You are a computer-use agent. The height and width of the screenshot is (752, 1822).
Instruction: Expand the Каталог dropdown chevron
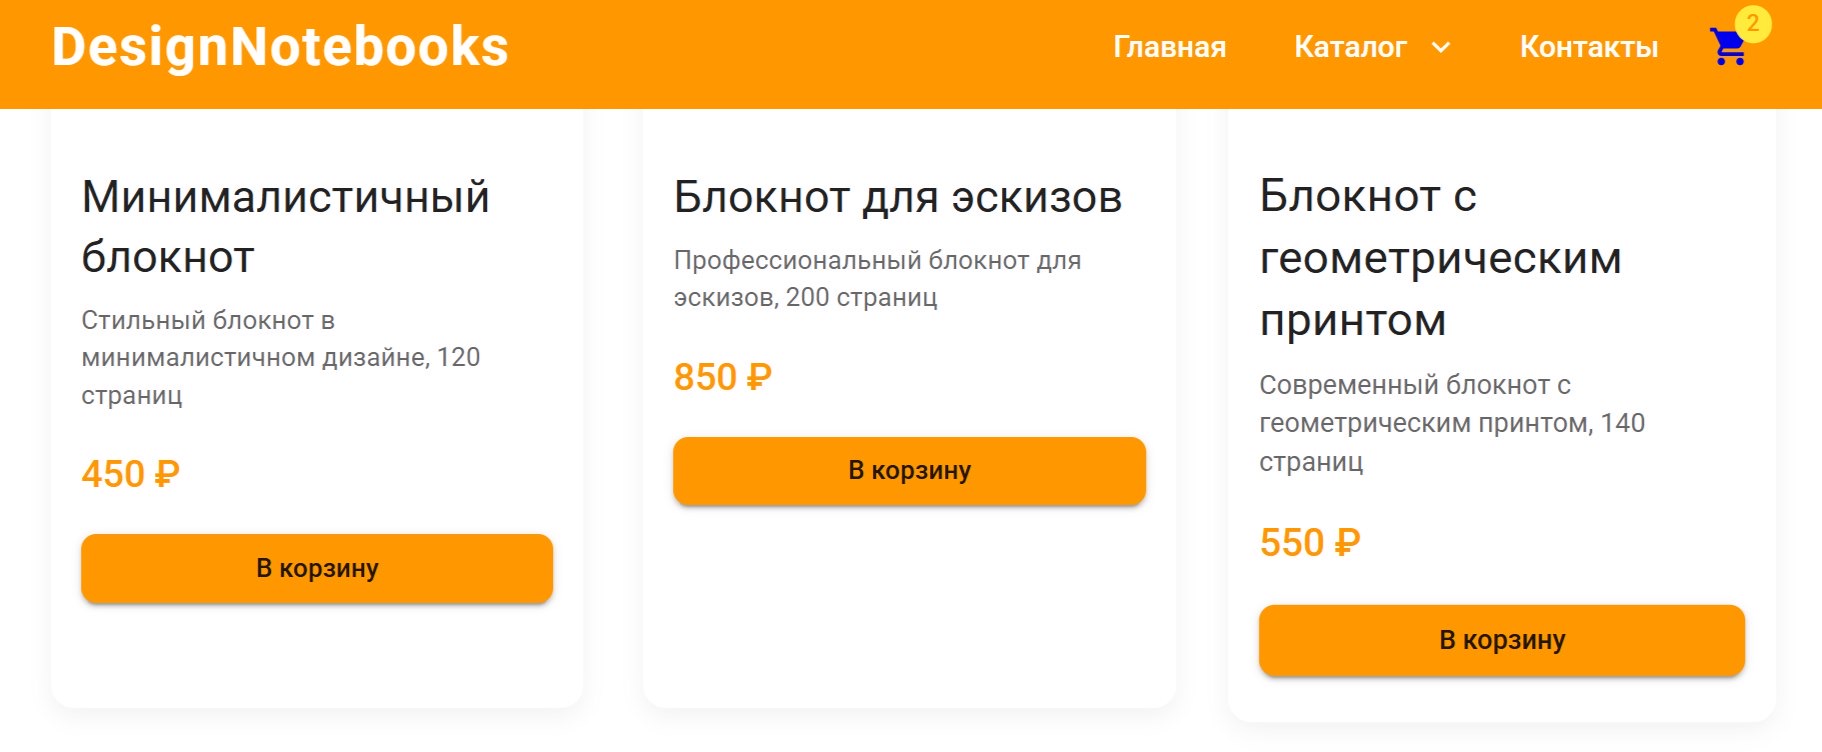coord(1441,47)
